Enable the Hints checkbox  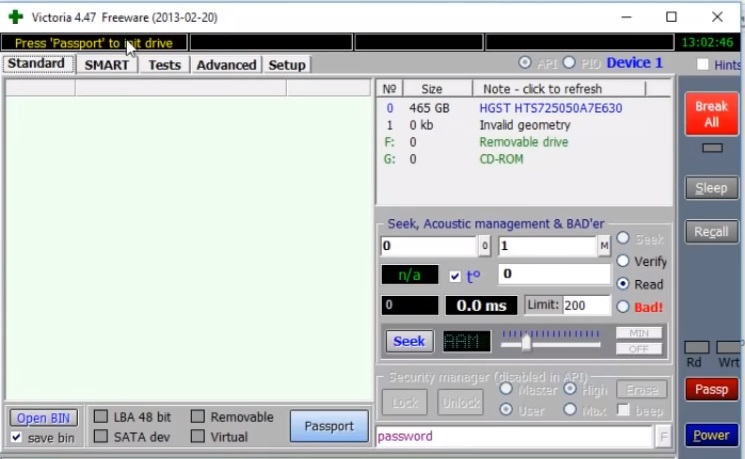point(703,65)
